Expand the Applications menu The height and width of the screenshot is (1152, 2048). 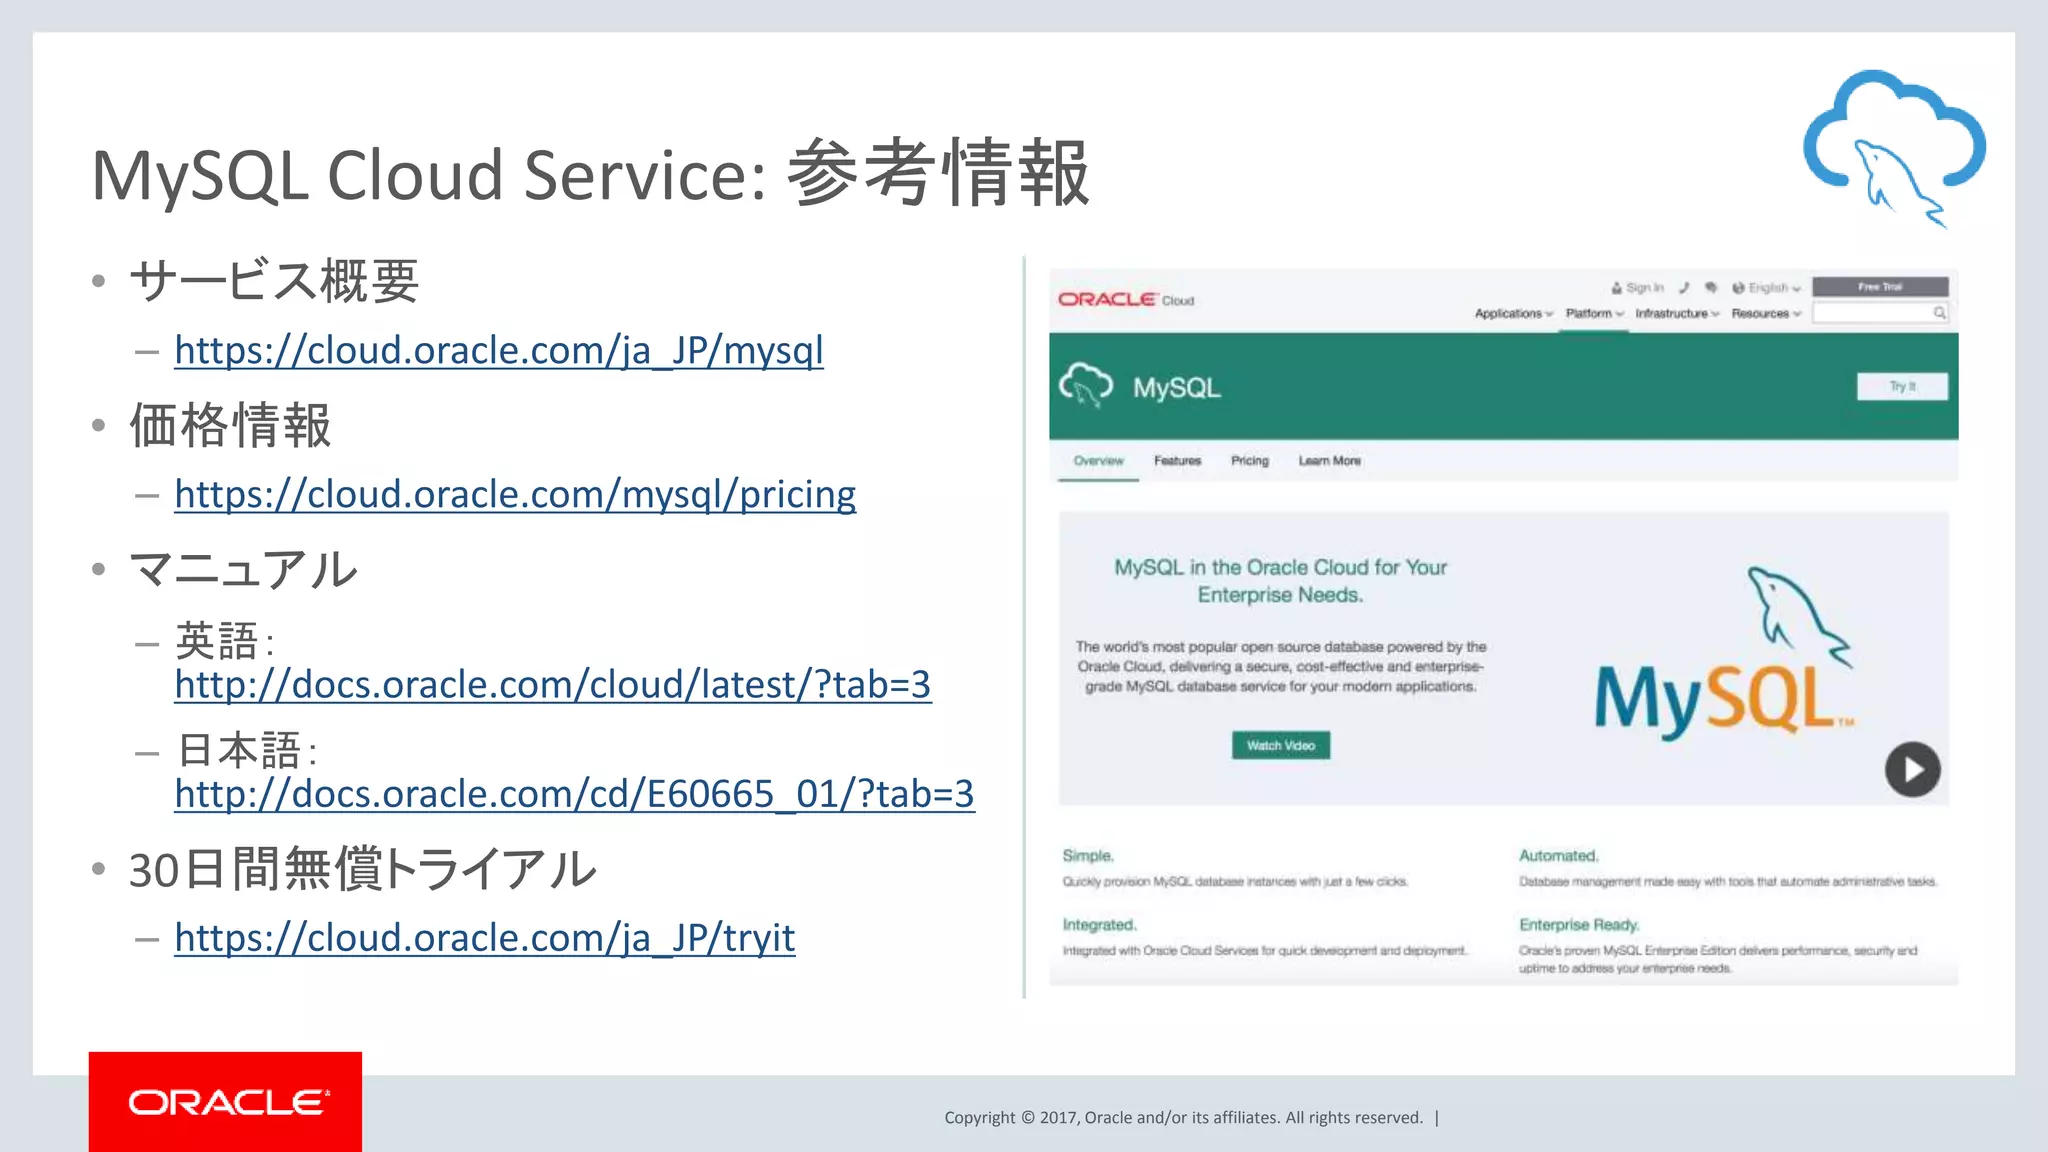click(1514, 314)
